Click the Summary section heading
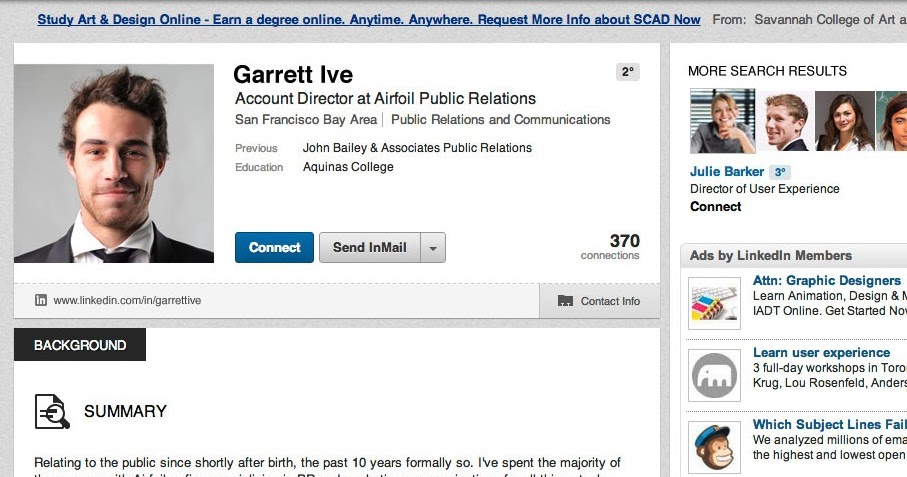 click(x=125, y=411)
